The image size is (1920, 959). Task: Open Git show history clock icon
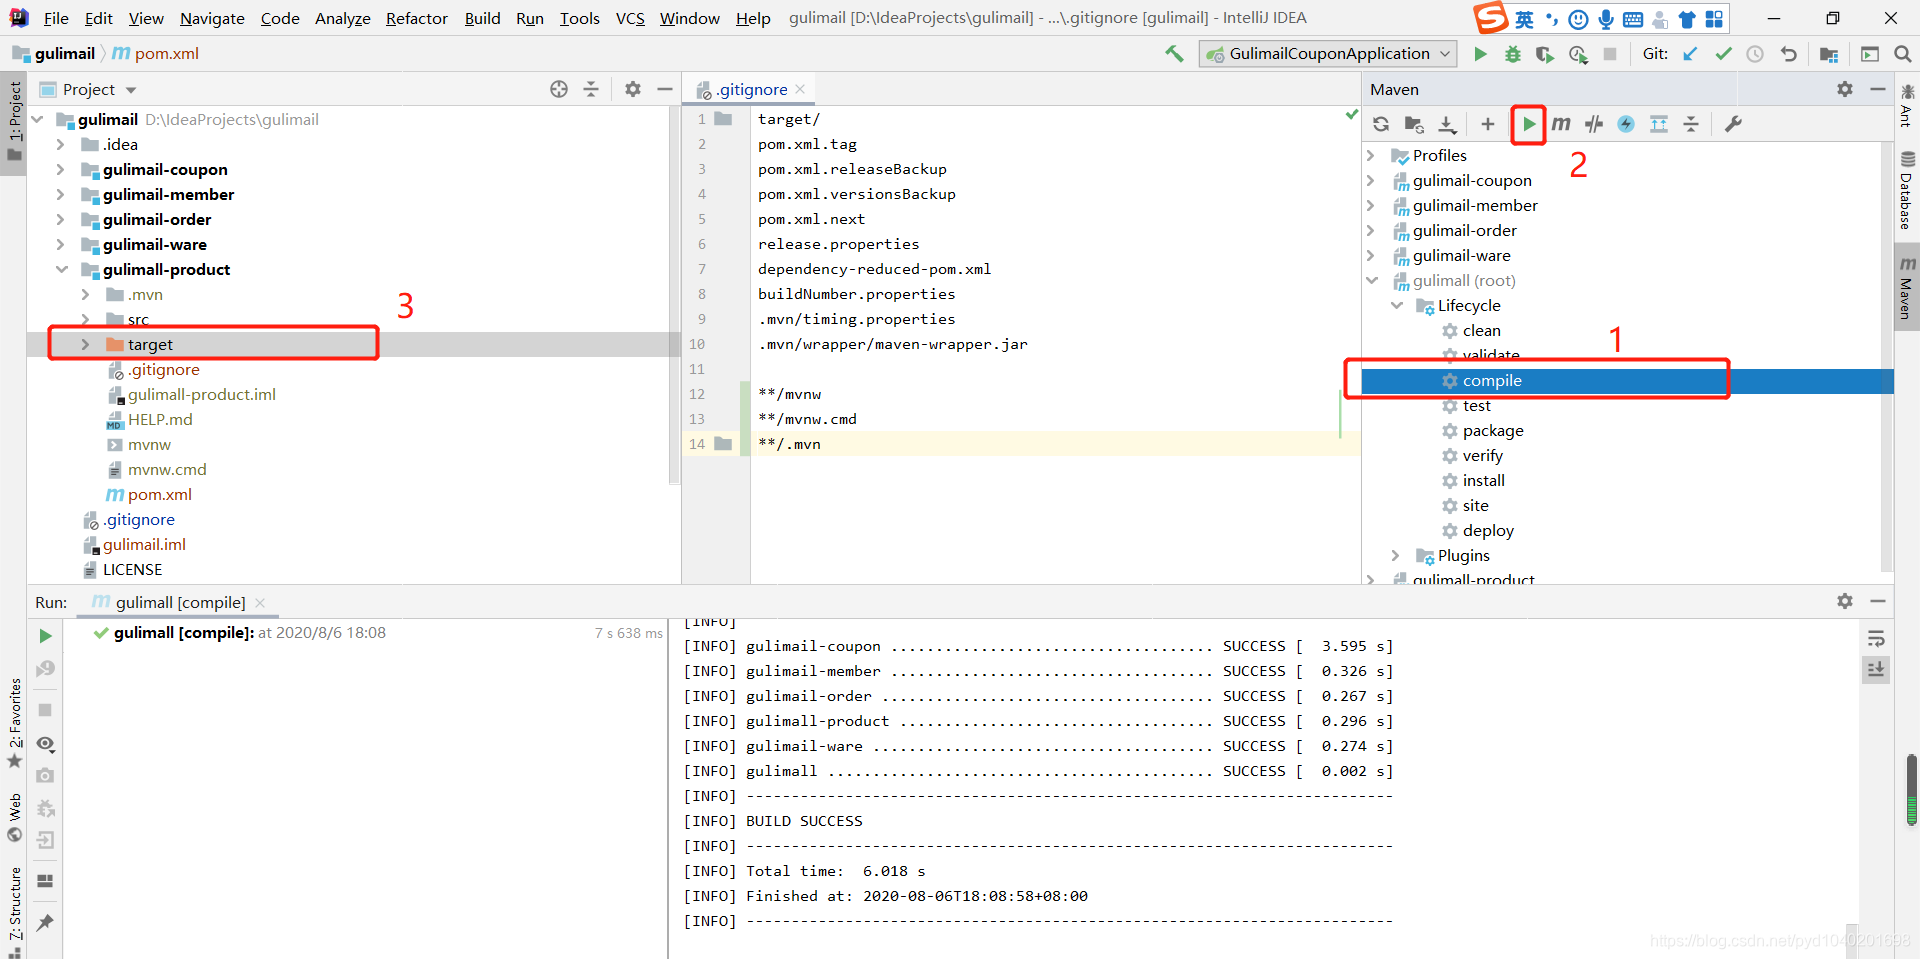coord(1755,54)
